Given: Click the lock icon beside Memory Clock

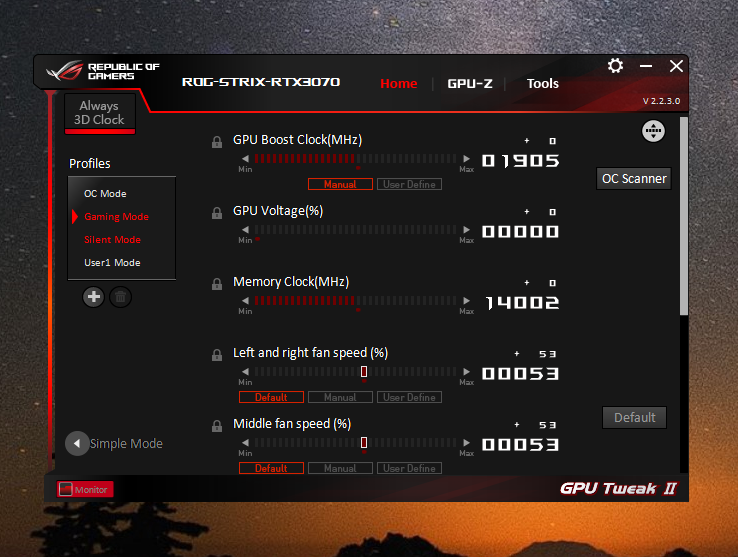Looking at the screenshot, I should pyautogui.click(x=217, y=284).
